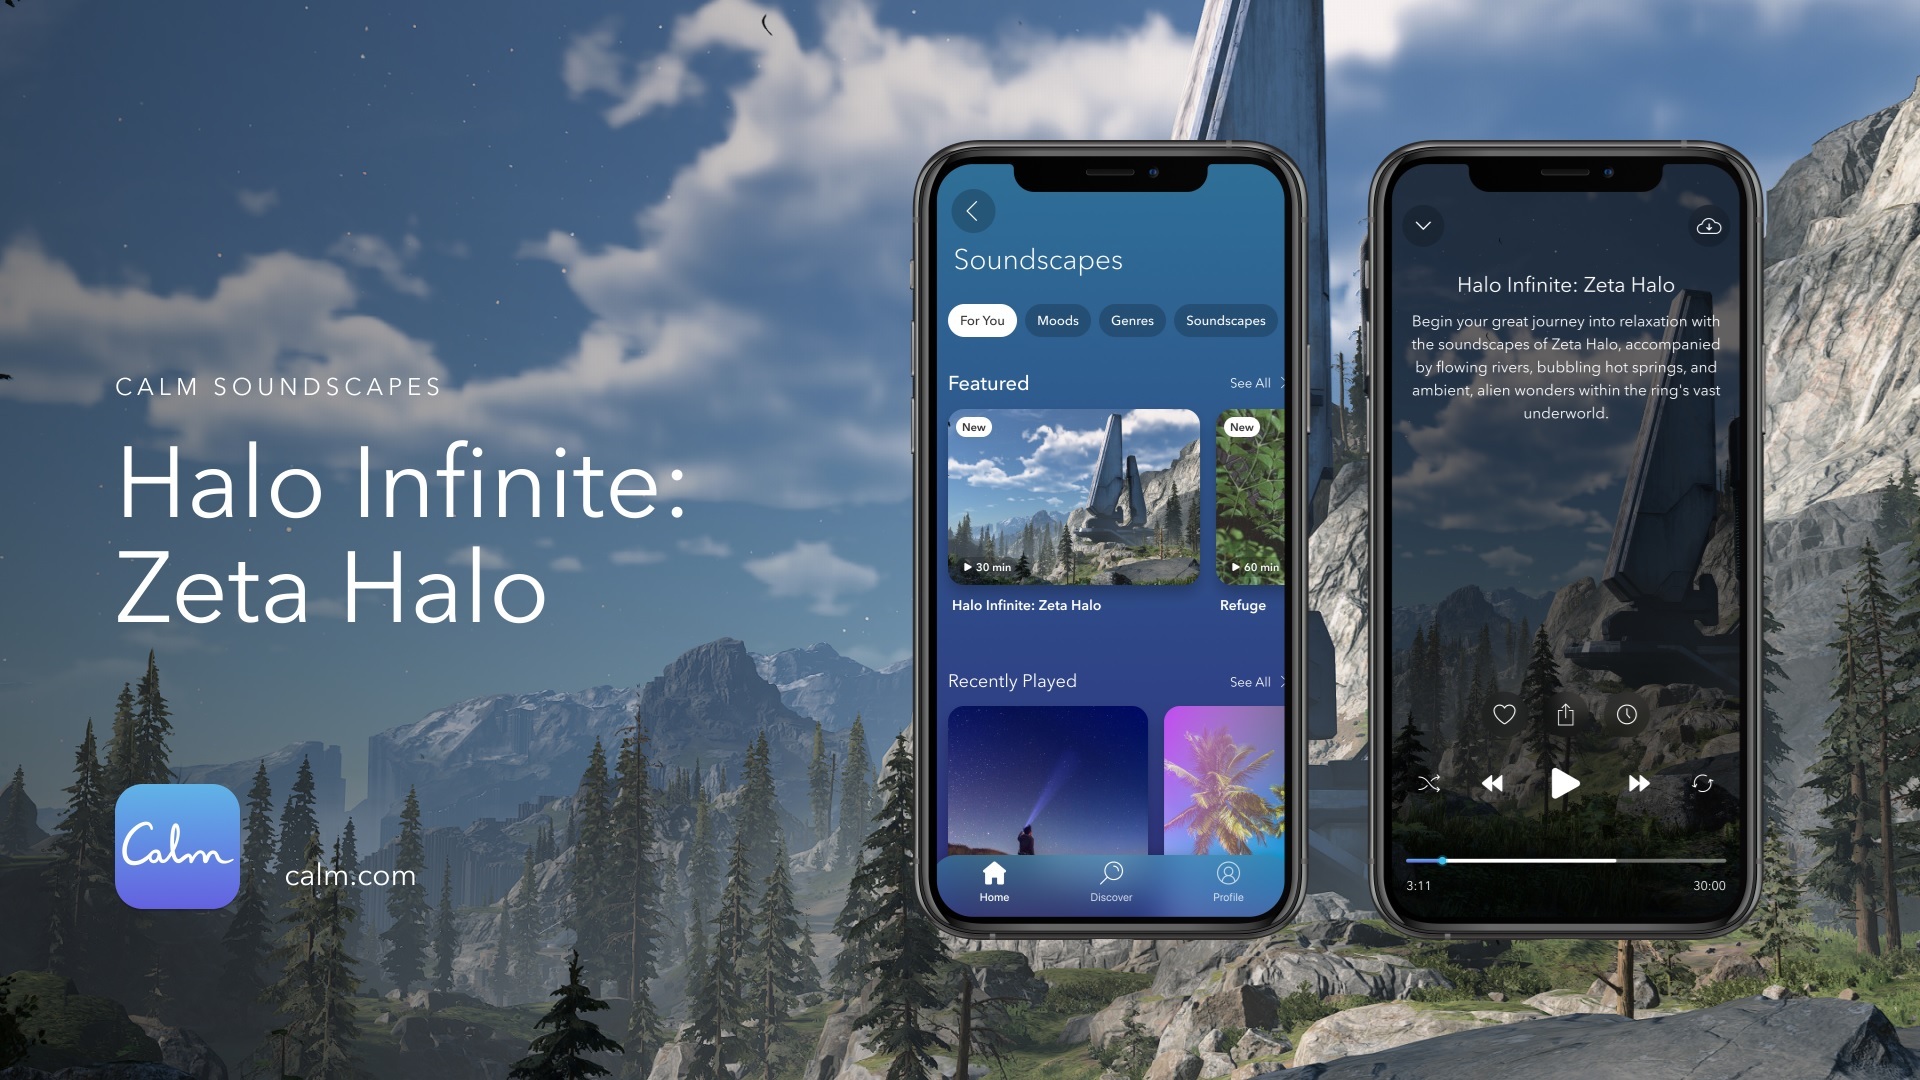
Task: Click the back chevron on Soundscapes screen
Action: pyautogui.click(x=972, y=210)
